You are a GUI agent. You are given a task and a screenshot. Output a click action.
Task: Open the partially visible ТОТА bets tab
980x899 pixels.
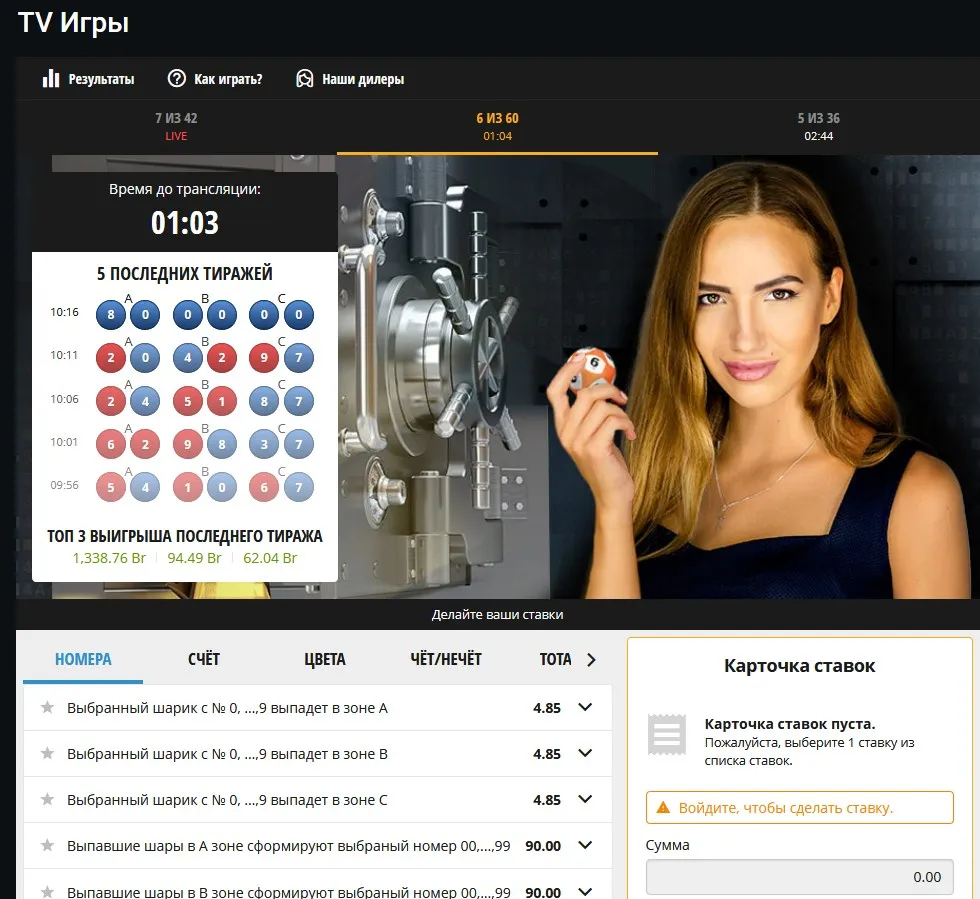pos(555,660)
